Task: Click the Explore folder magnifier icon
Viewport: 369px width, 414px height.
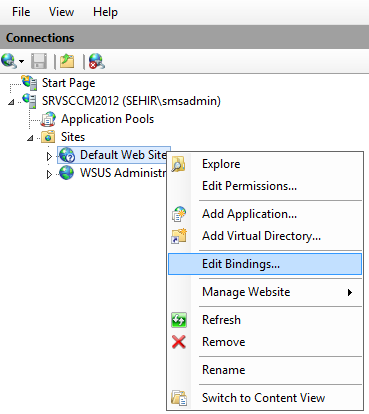Action: point(179,164)
